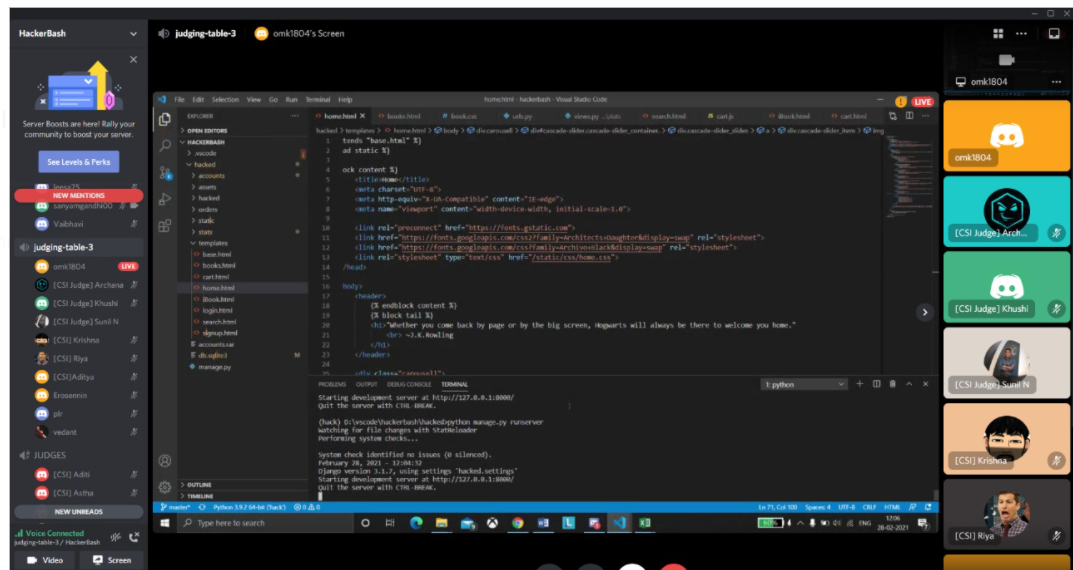Click the NEW MENTIONS pill
This screenshot has width=1073, height=570.
pyautogui.click(x=78, y=196)
